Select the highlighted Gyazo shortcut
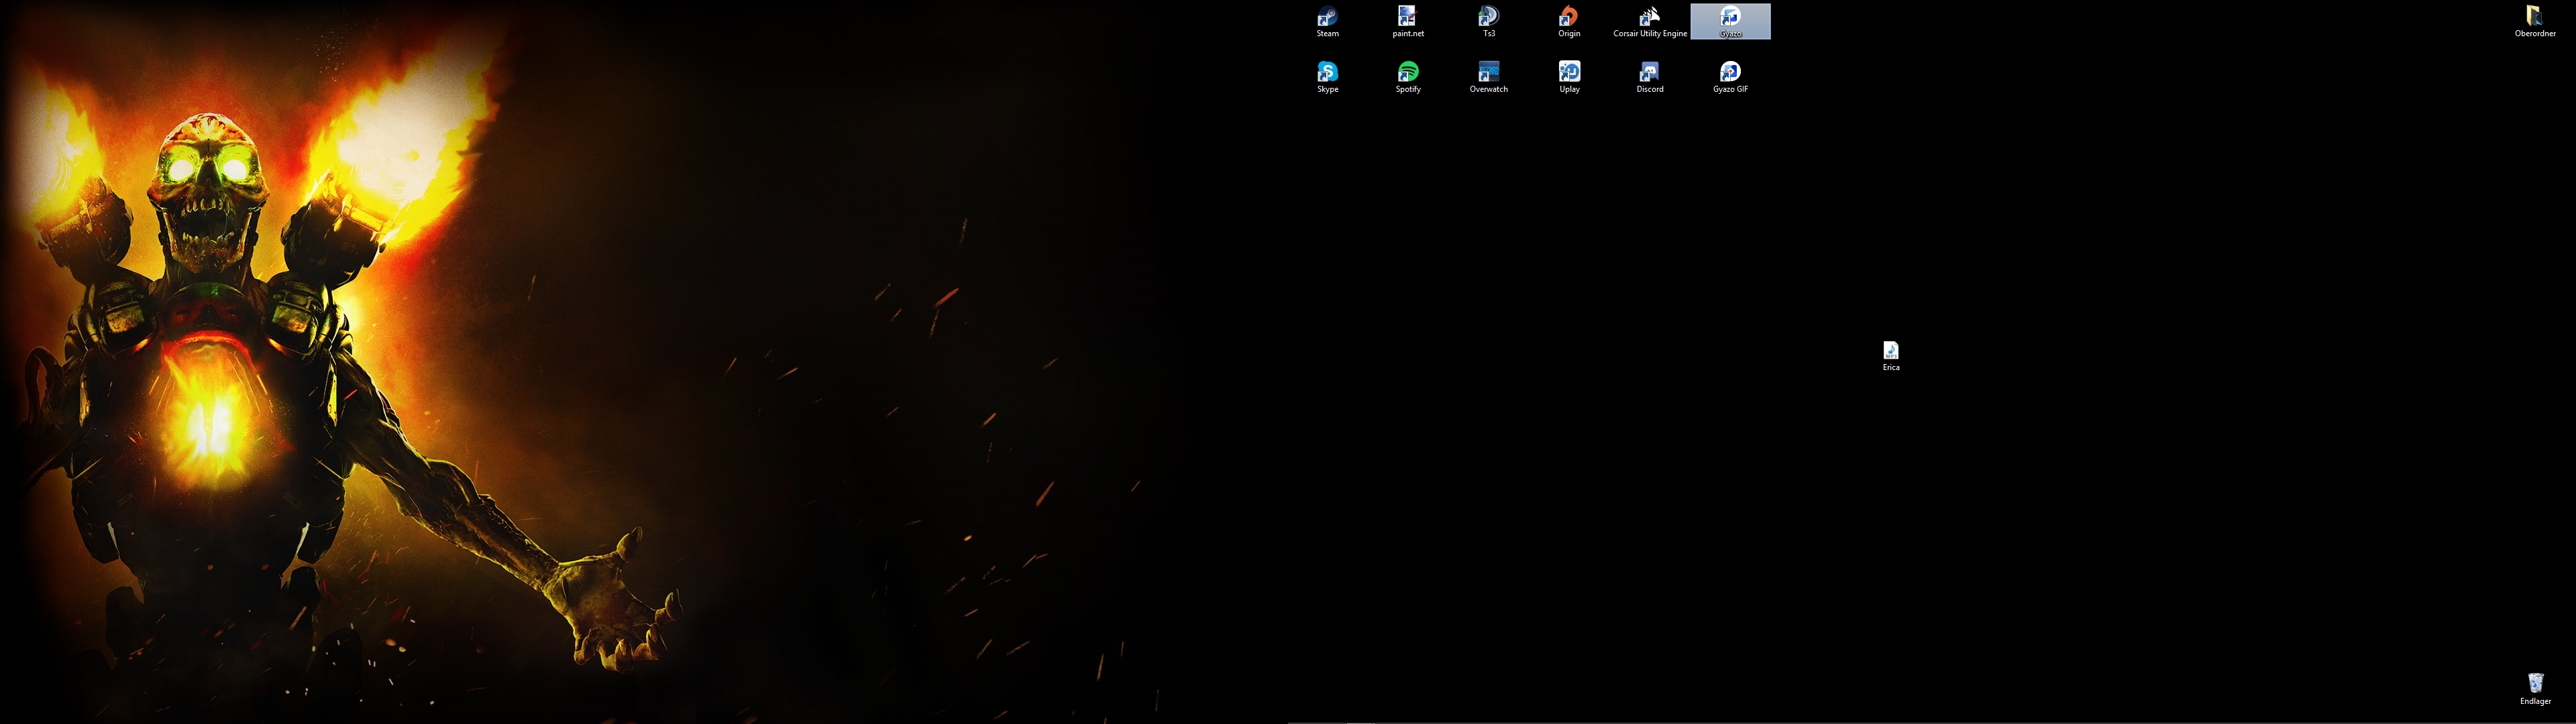This screenshot has height=724, width=2576. click(x=1730, y=22)
